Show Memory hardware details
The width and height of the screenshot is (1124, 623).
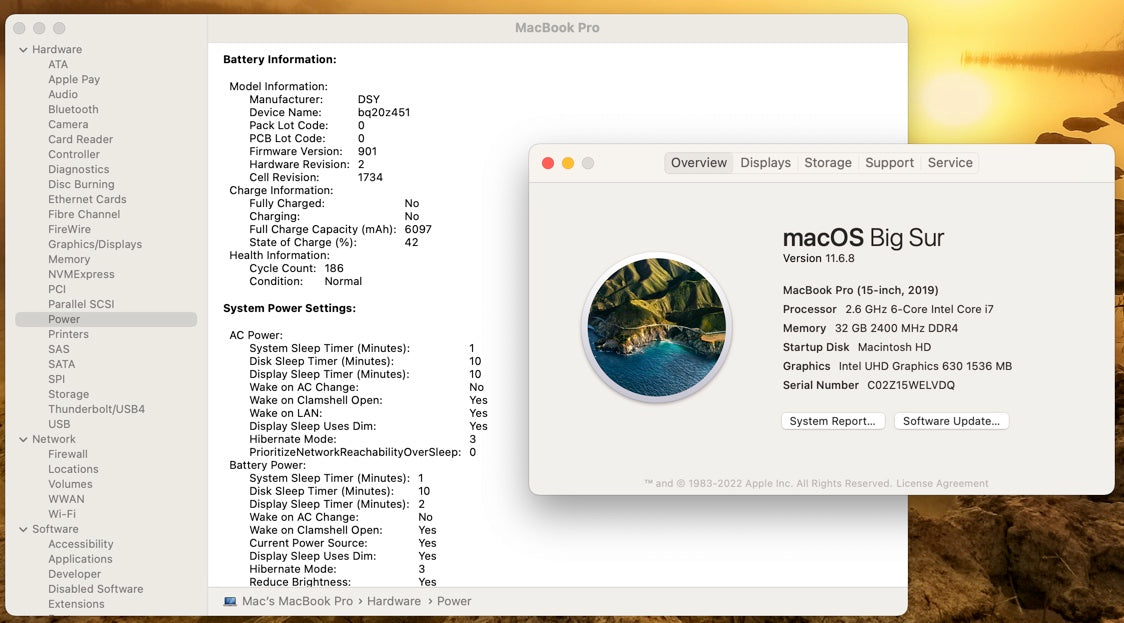pyautogui.click(x=69, y=259)
